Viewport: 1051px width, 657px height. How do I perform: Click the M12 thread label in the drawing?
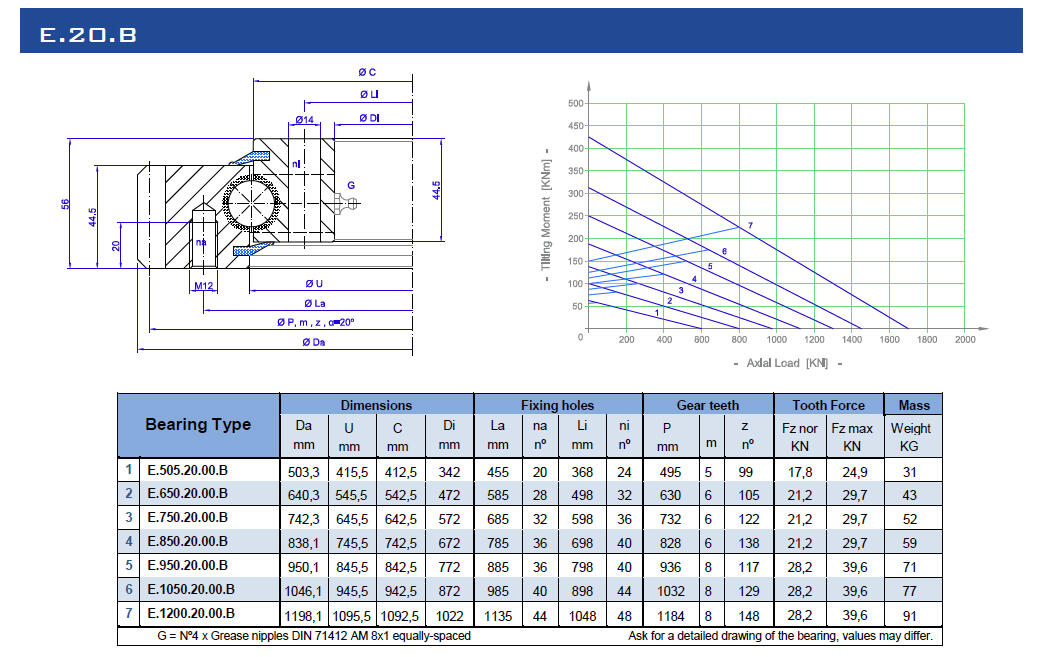click(204, 287)
